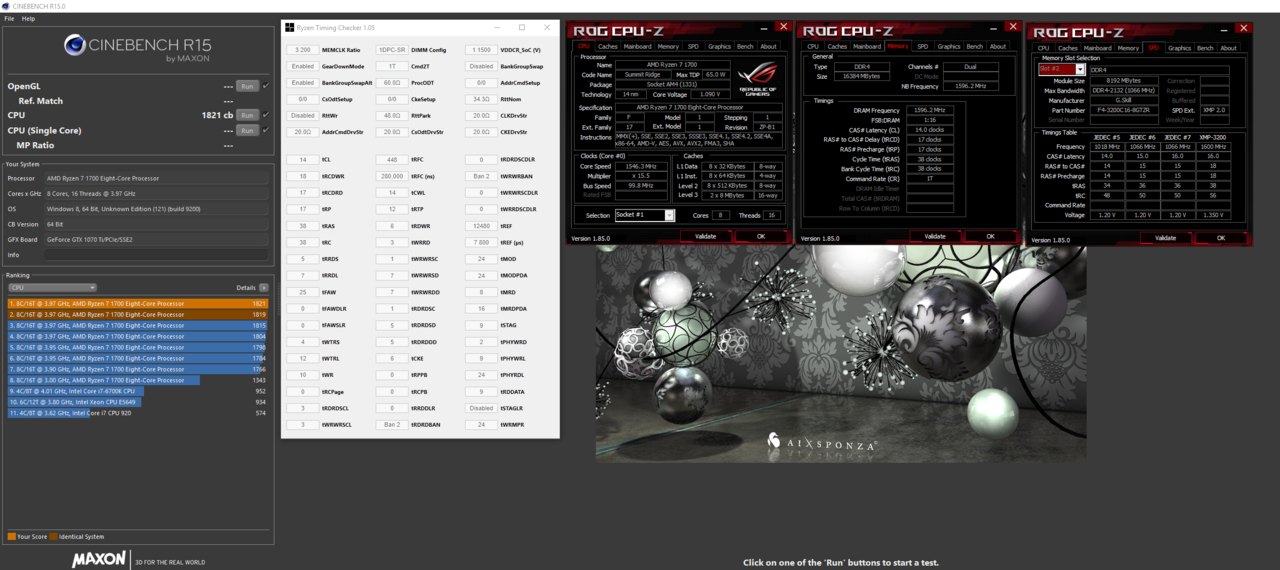Minimize the Ryzen Timing Checker window
The image size is (1280, 570).
click(496, 28)
